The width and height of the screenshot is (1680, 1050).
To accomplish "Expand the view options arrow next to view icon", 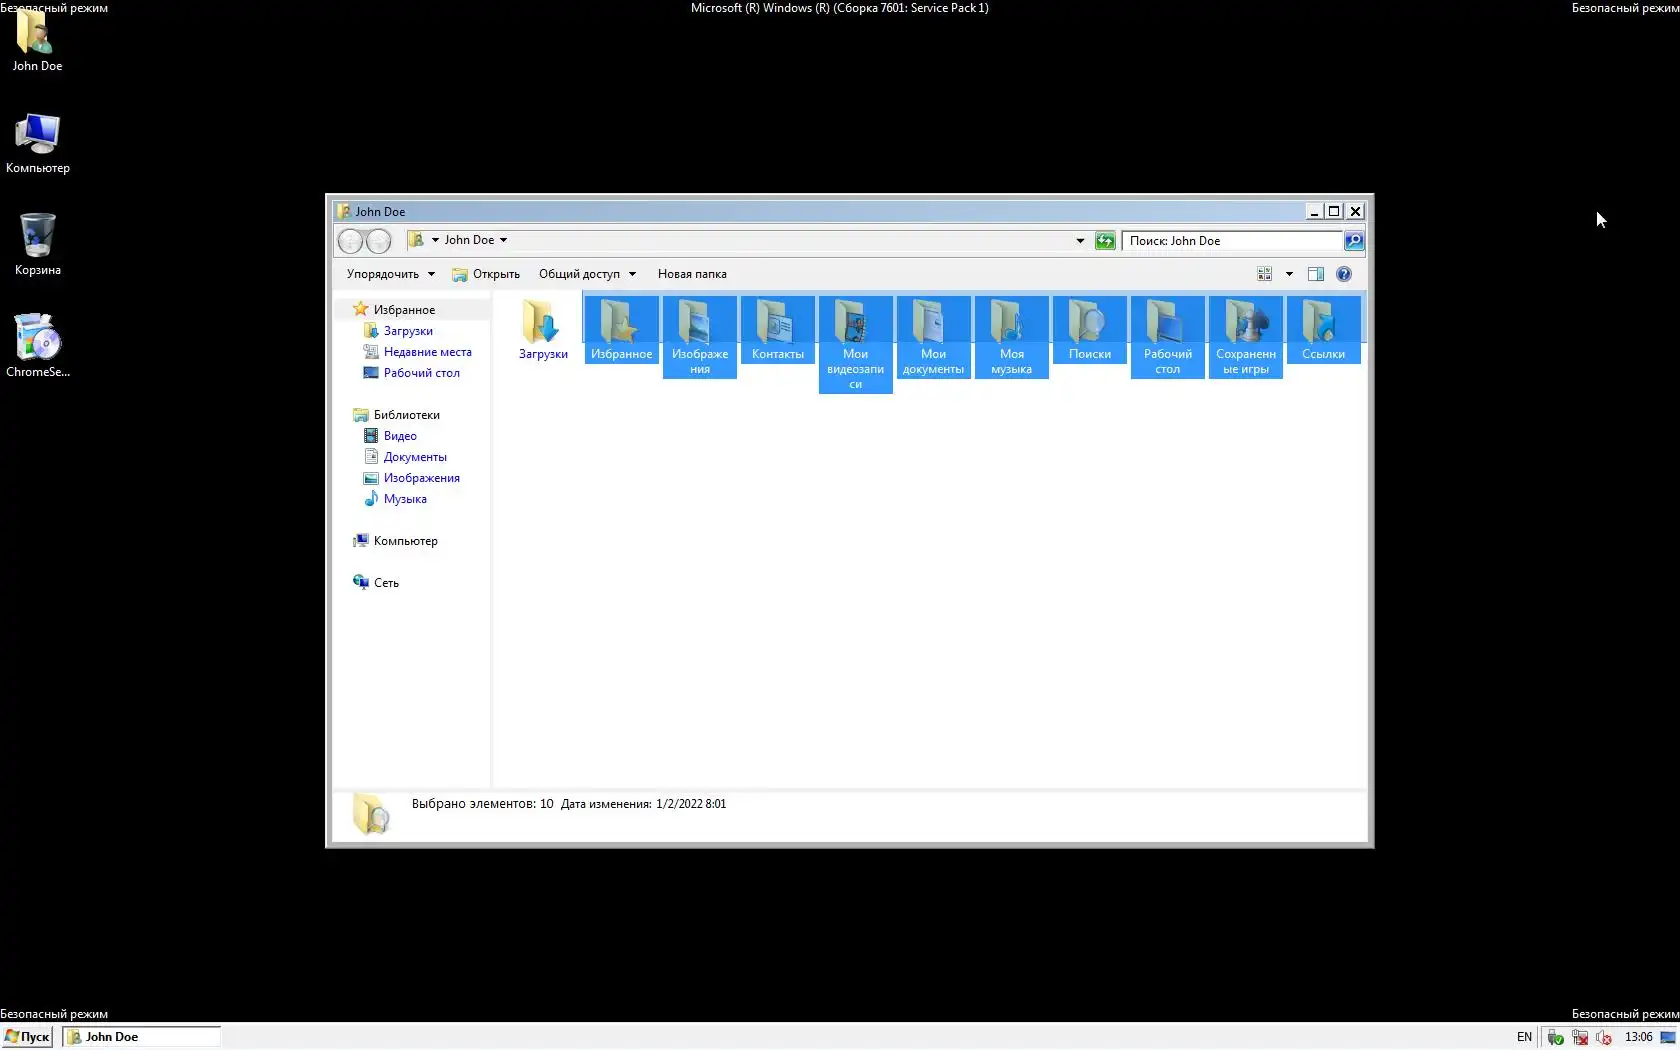I will 1289,274.
